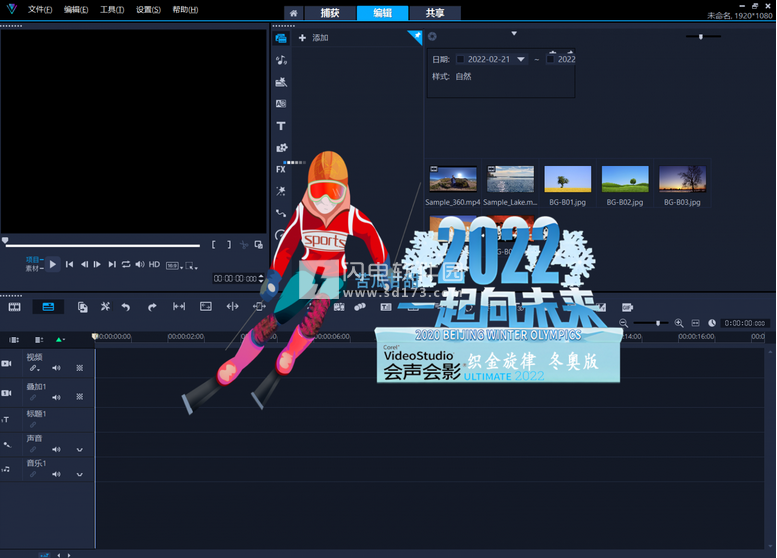Screen dimensions: 777x558
Task: Click the Roll tool icon
Action: (x=232, y=307)
